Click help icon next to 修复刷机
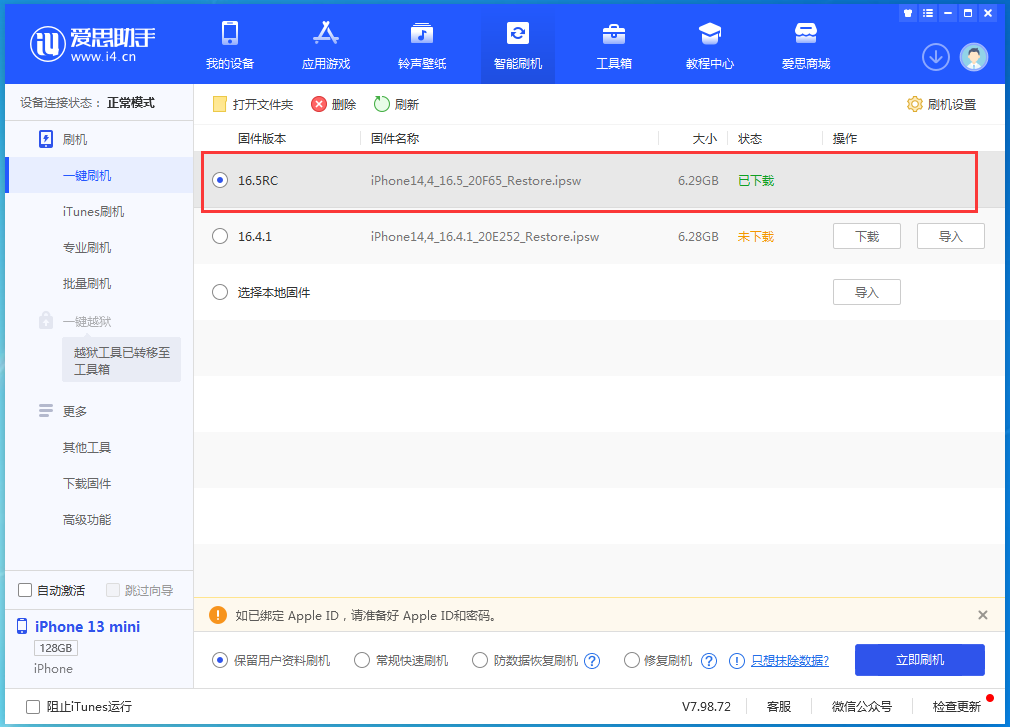The width and height of the screenshot is (1010, 727). pos(709,661)
